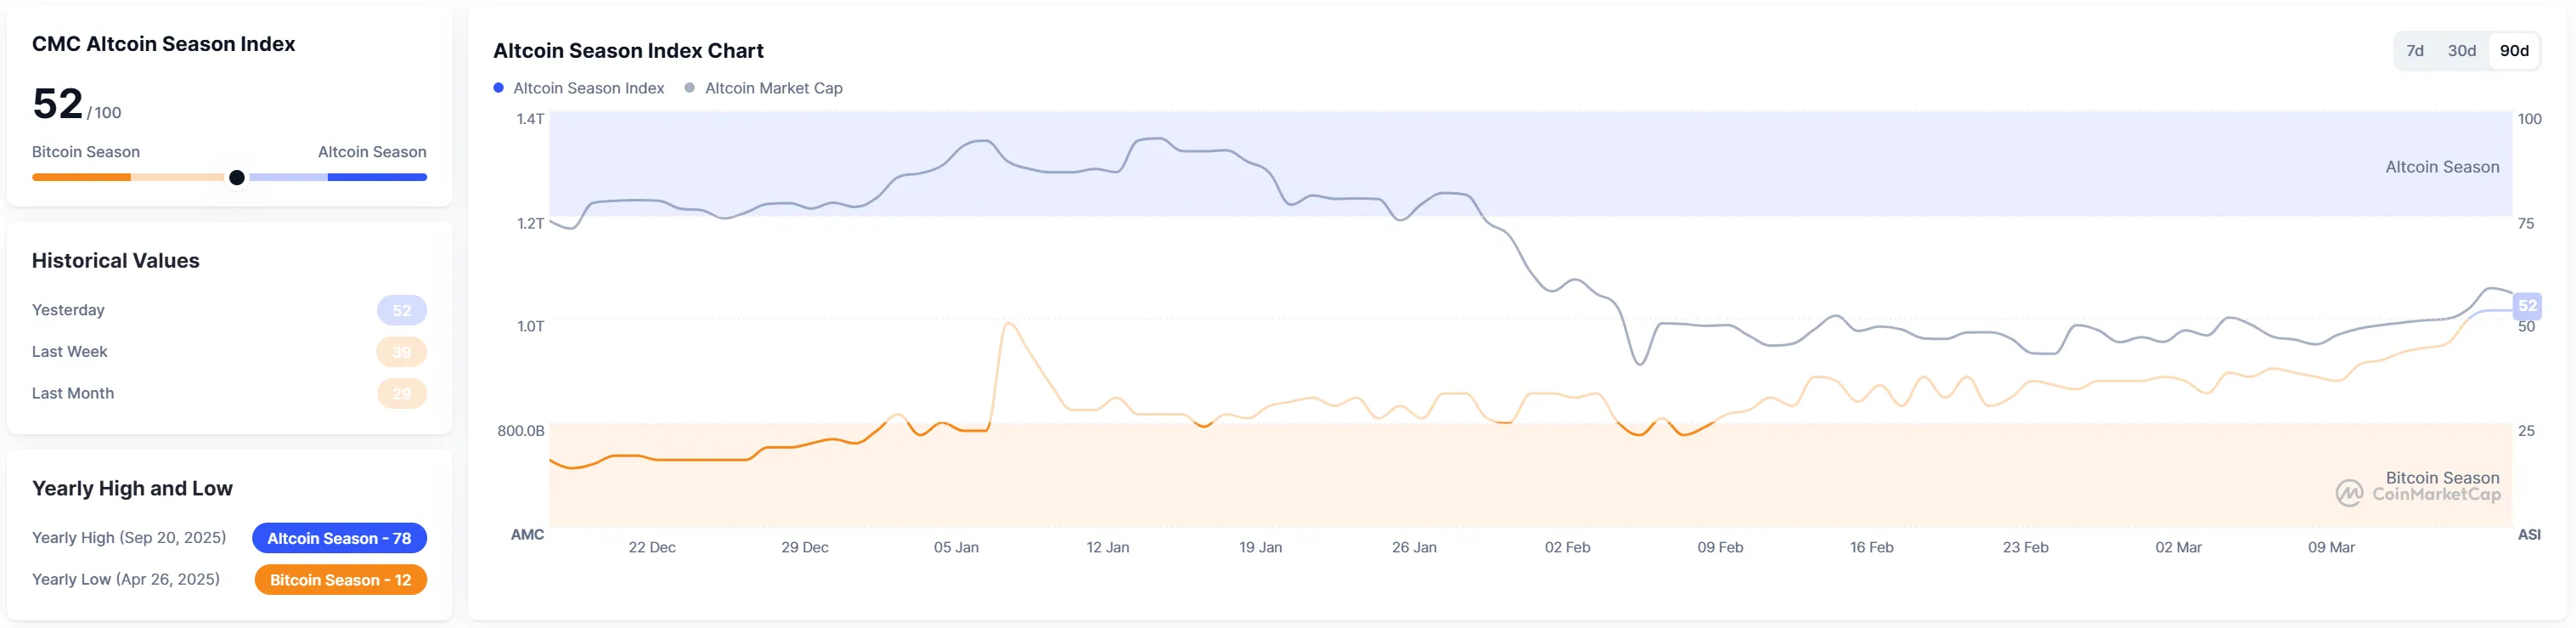The height and width of the screenshot is (628, 2576).
Task: Toggle the Altcoin Market Cap legend dot
Action: pos(689,88)
